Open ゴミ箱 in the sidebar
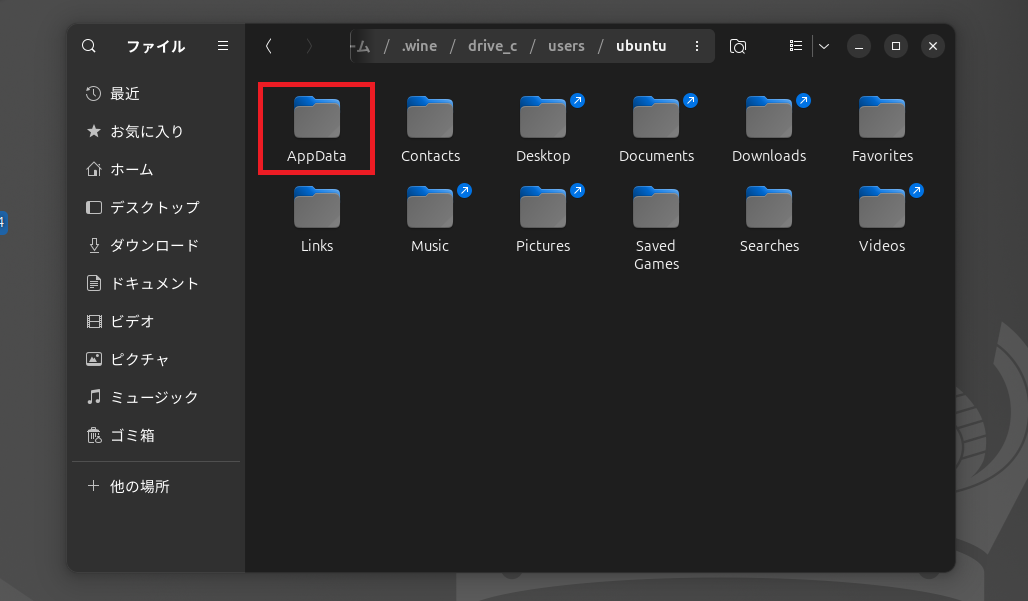The width and height of the screenshot is (1028, 601). [132, 436]
